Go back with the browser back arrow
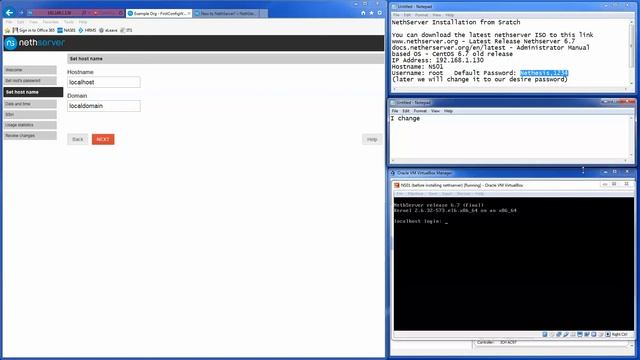 [9, 13]
